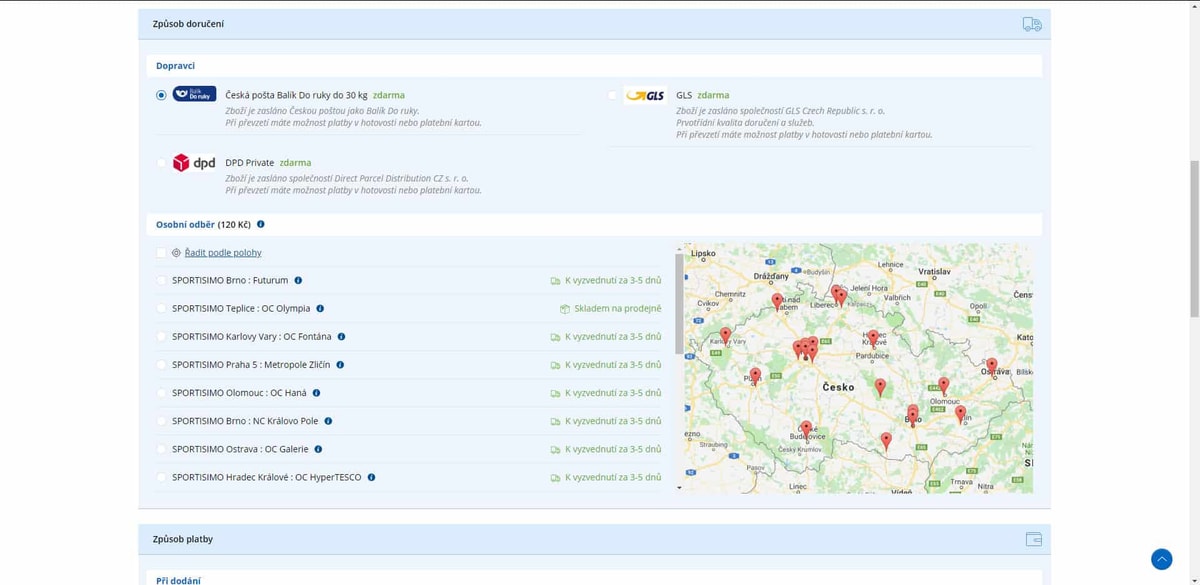Click the DPD carrier logo
Viewport: 1200px width, 585px height.
coord(194,162)
